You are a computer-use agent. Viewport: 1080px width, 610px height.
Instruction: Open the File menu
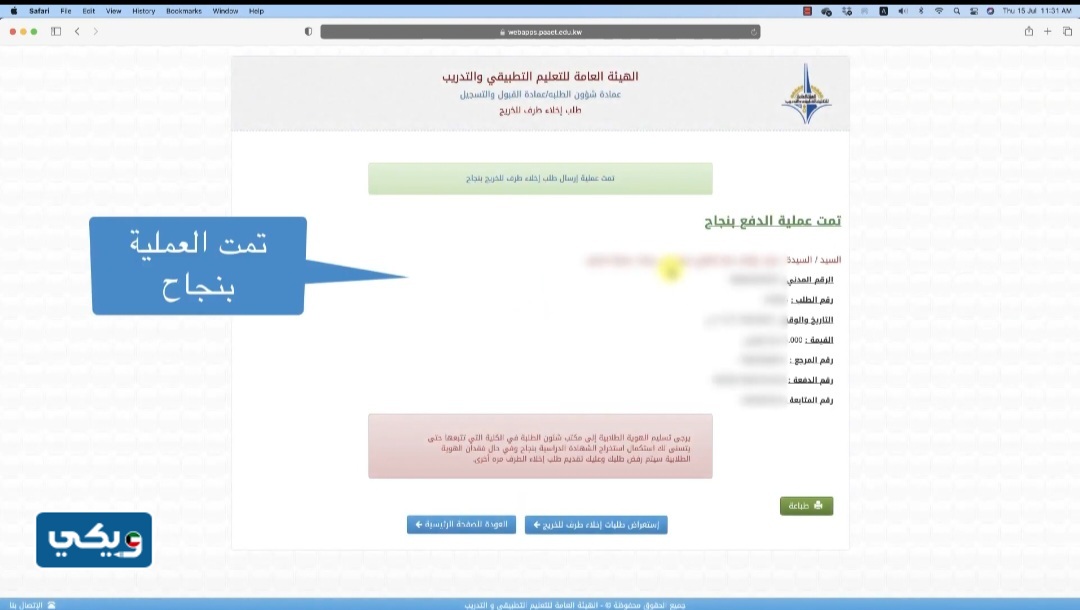pyautogui.click(x=66, y=11)
